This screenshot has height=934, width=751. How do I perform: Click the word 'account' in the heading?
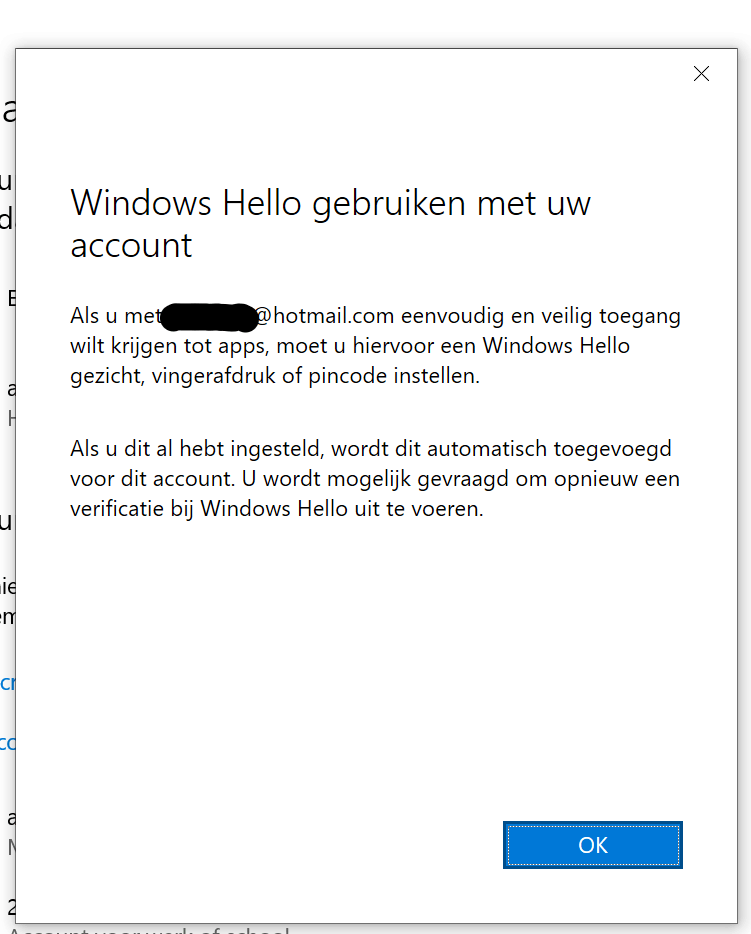(131, 245)
